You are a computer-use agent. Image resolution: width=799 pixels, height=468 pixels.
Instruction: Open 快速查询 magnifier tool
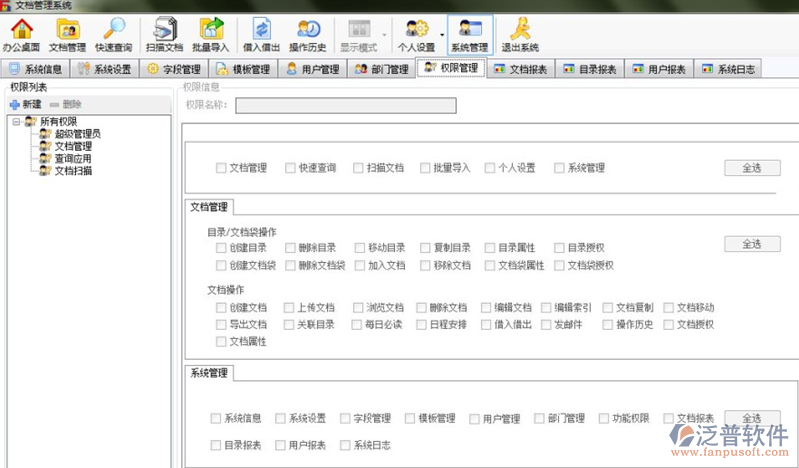coord(112,34)
